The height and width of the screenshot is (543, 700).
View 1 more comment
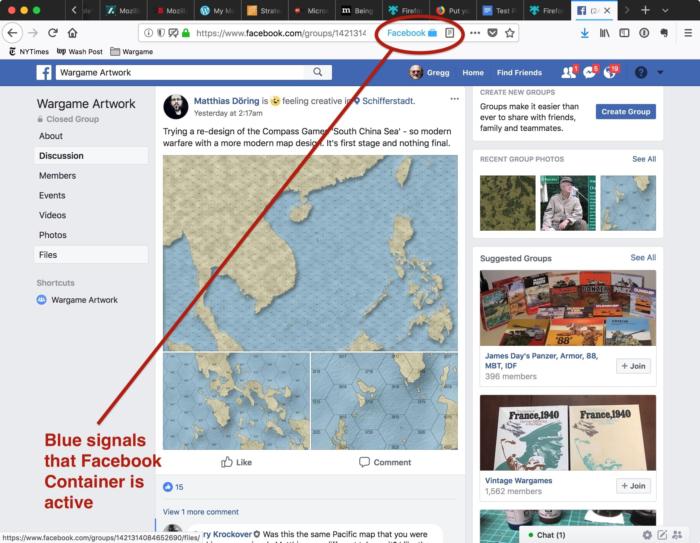(200, 512)
